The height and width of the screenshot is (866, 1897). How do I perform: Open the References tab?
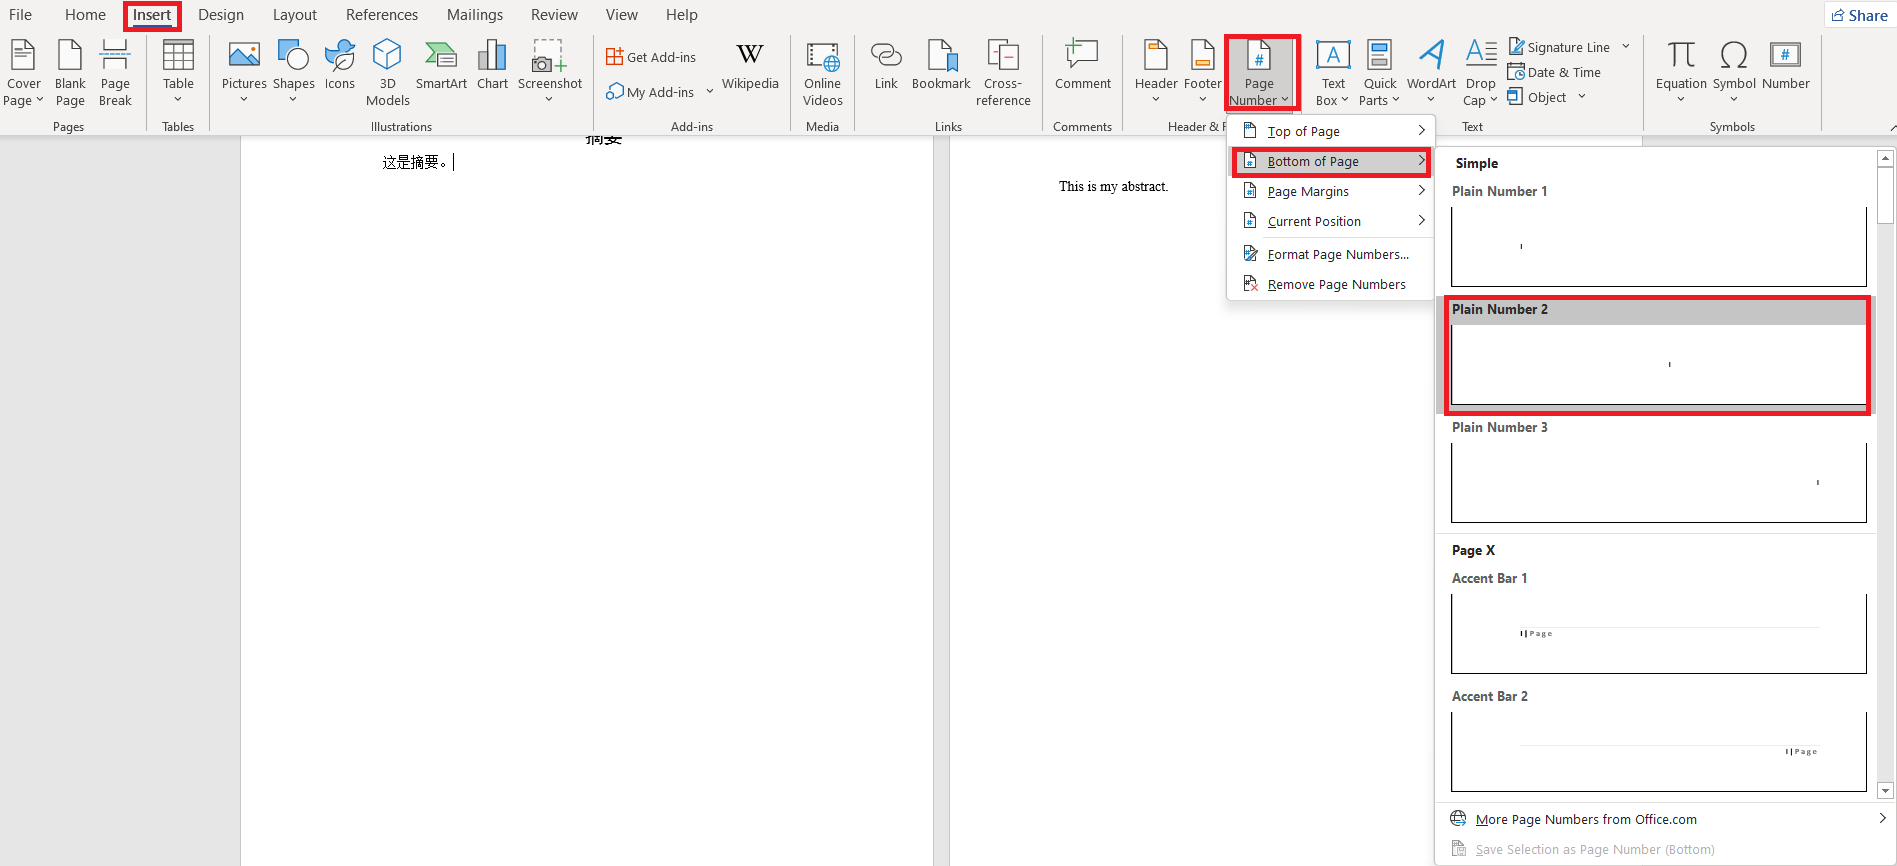pyautogui.click(x=382, y=15)
